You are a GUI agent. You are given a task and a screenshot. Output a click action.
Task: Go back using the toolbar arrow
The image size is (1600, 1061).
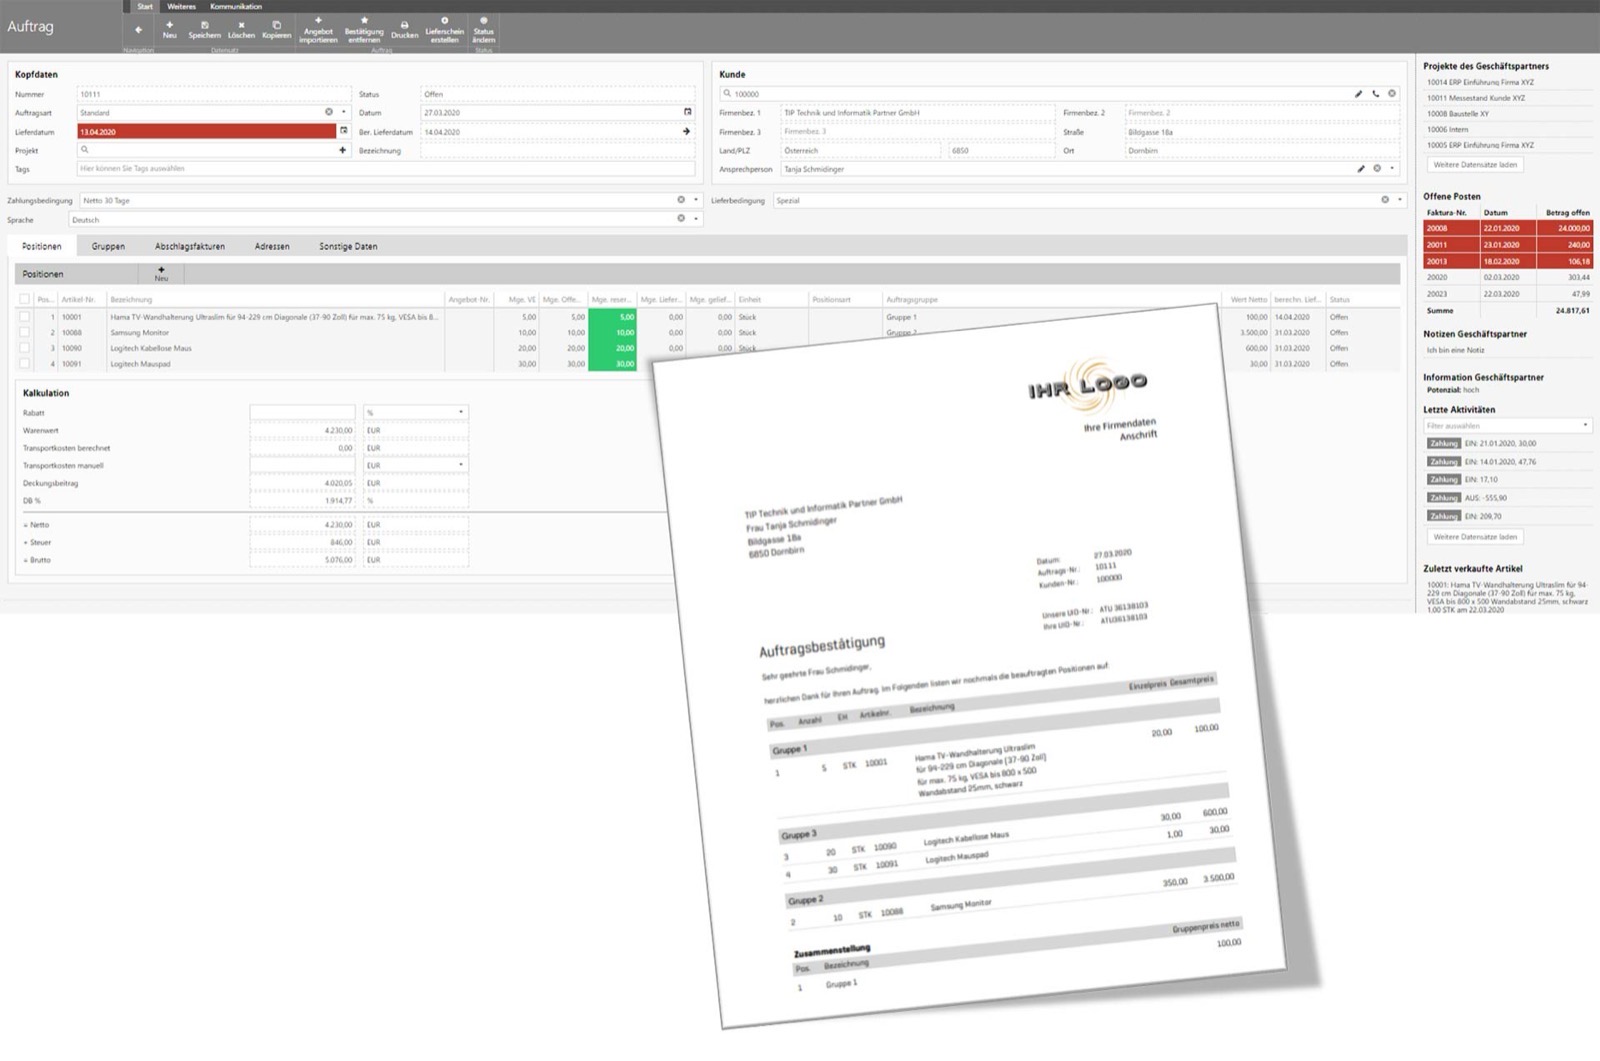coord(138,29)
